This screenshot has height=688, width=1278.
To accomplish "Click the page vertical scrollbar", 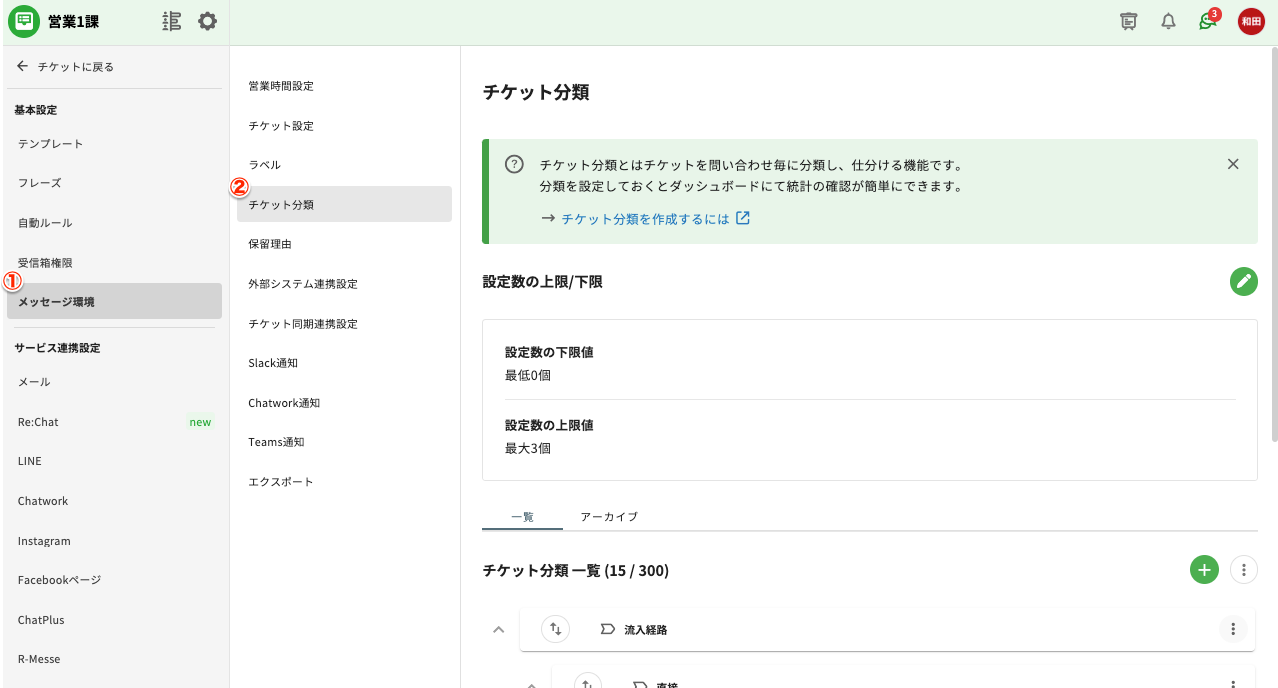I will coord(1273,250).
